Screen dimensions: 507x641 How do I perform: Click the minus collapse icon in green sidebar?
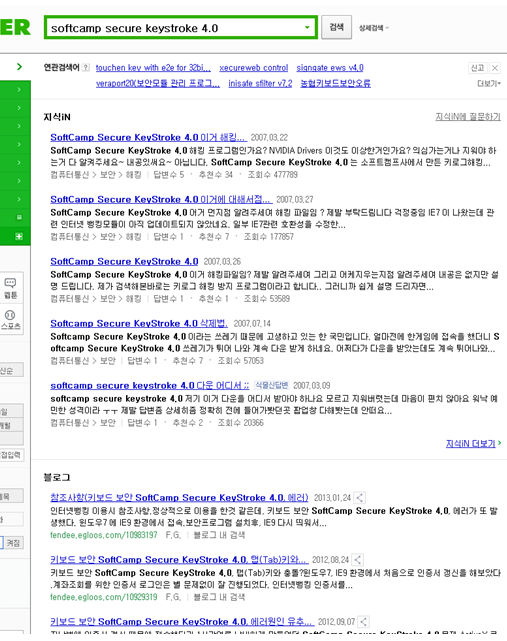(x=19, y=217)
